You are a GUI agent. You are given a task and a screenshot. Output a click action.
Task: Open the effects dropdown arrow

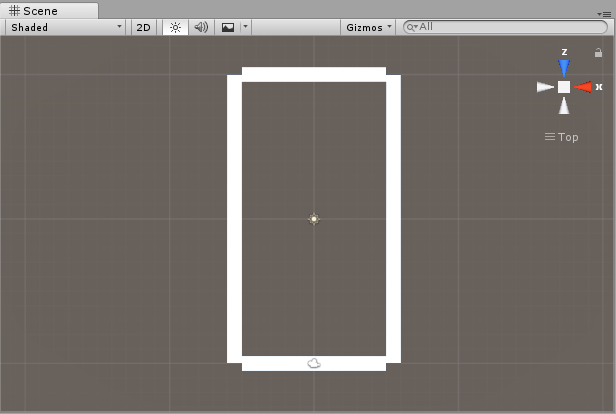(x=246, y=27)
